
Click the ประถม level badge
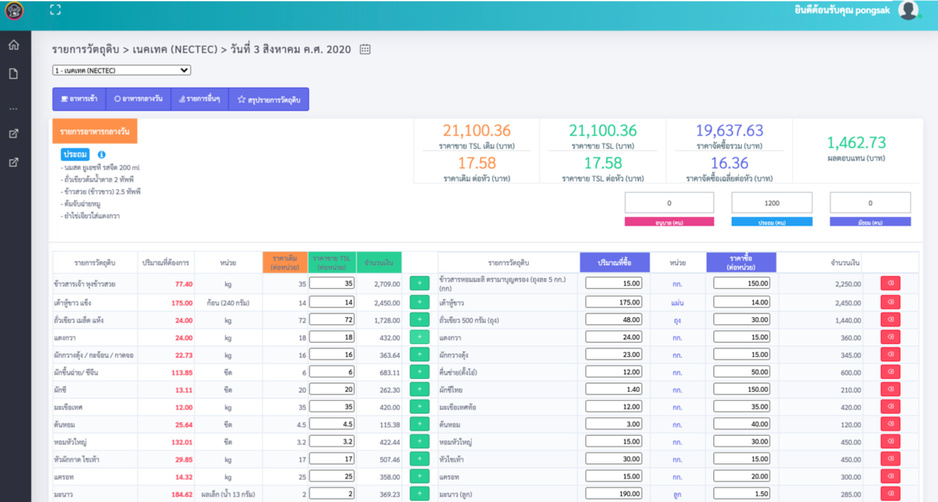click(75, 154)
